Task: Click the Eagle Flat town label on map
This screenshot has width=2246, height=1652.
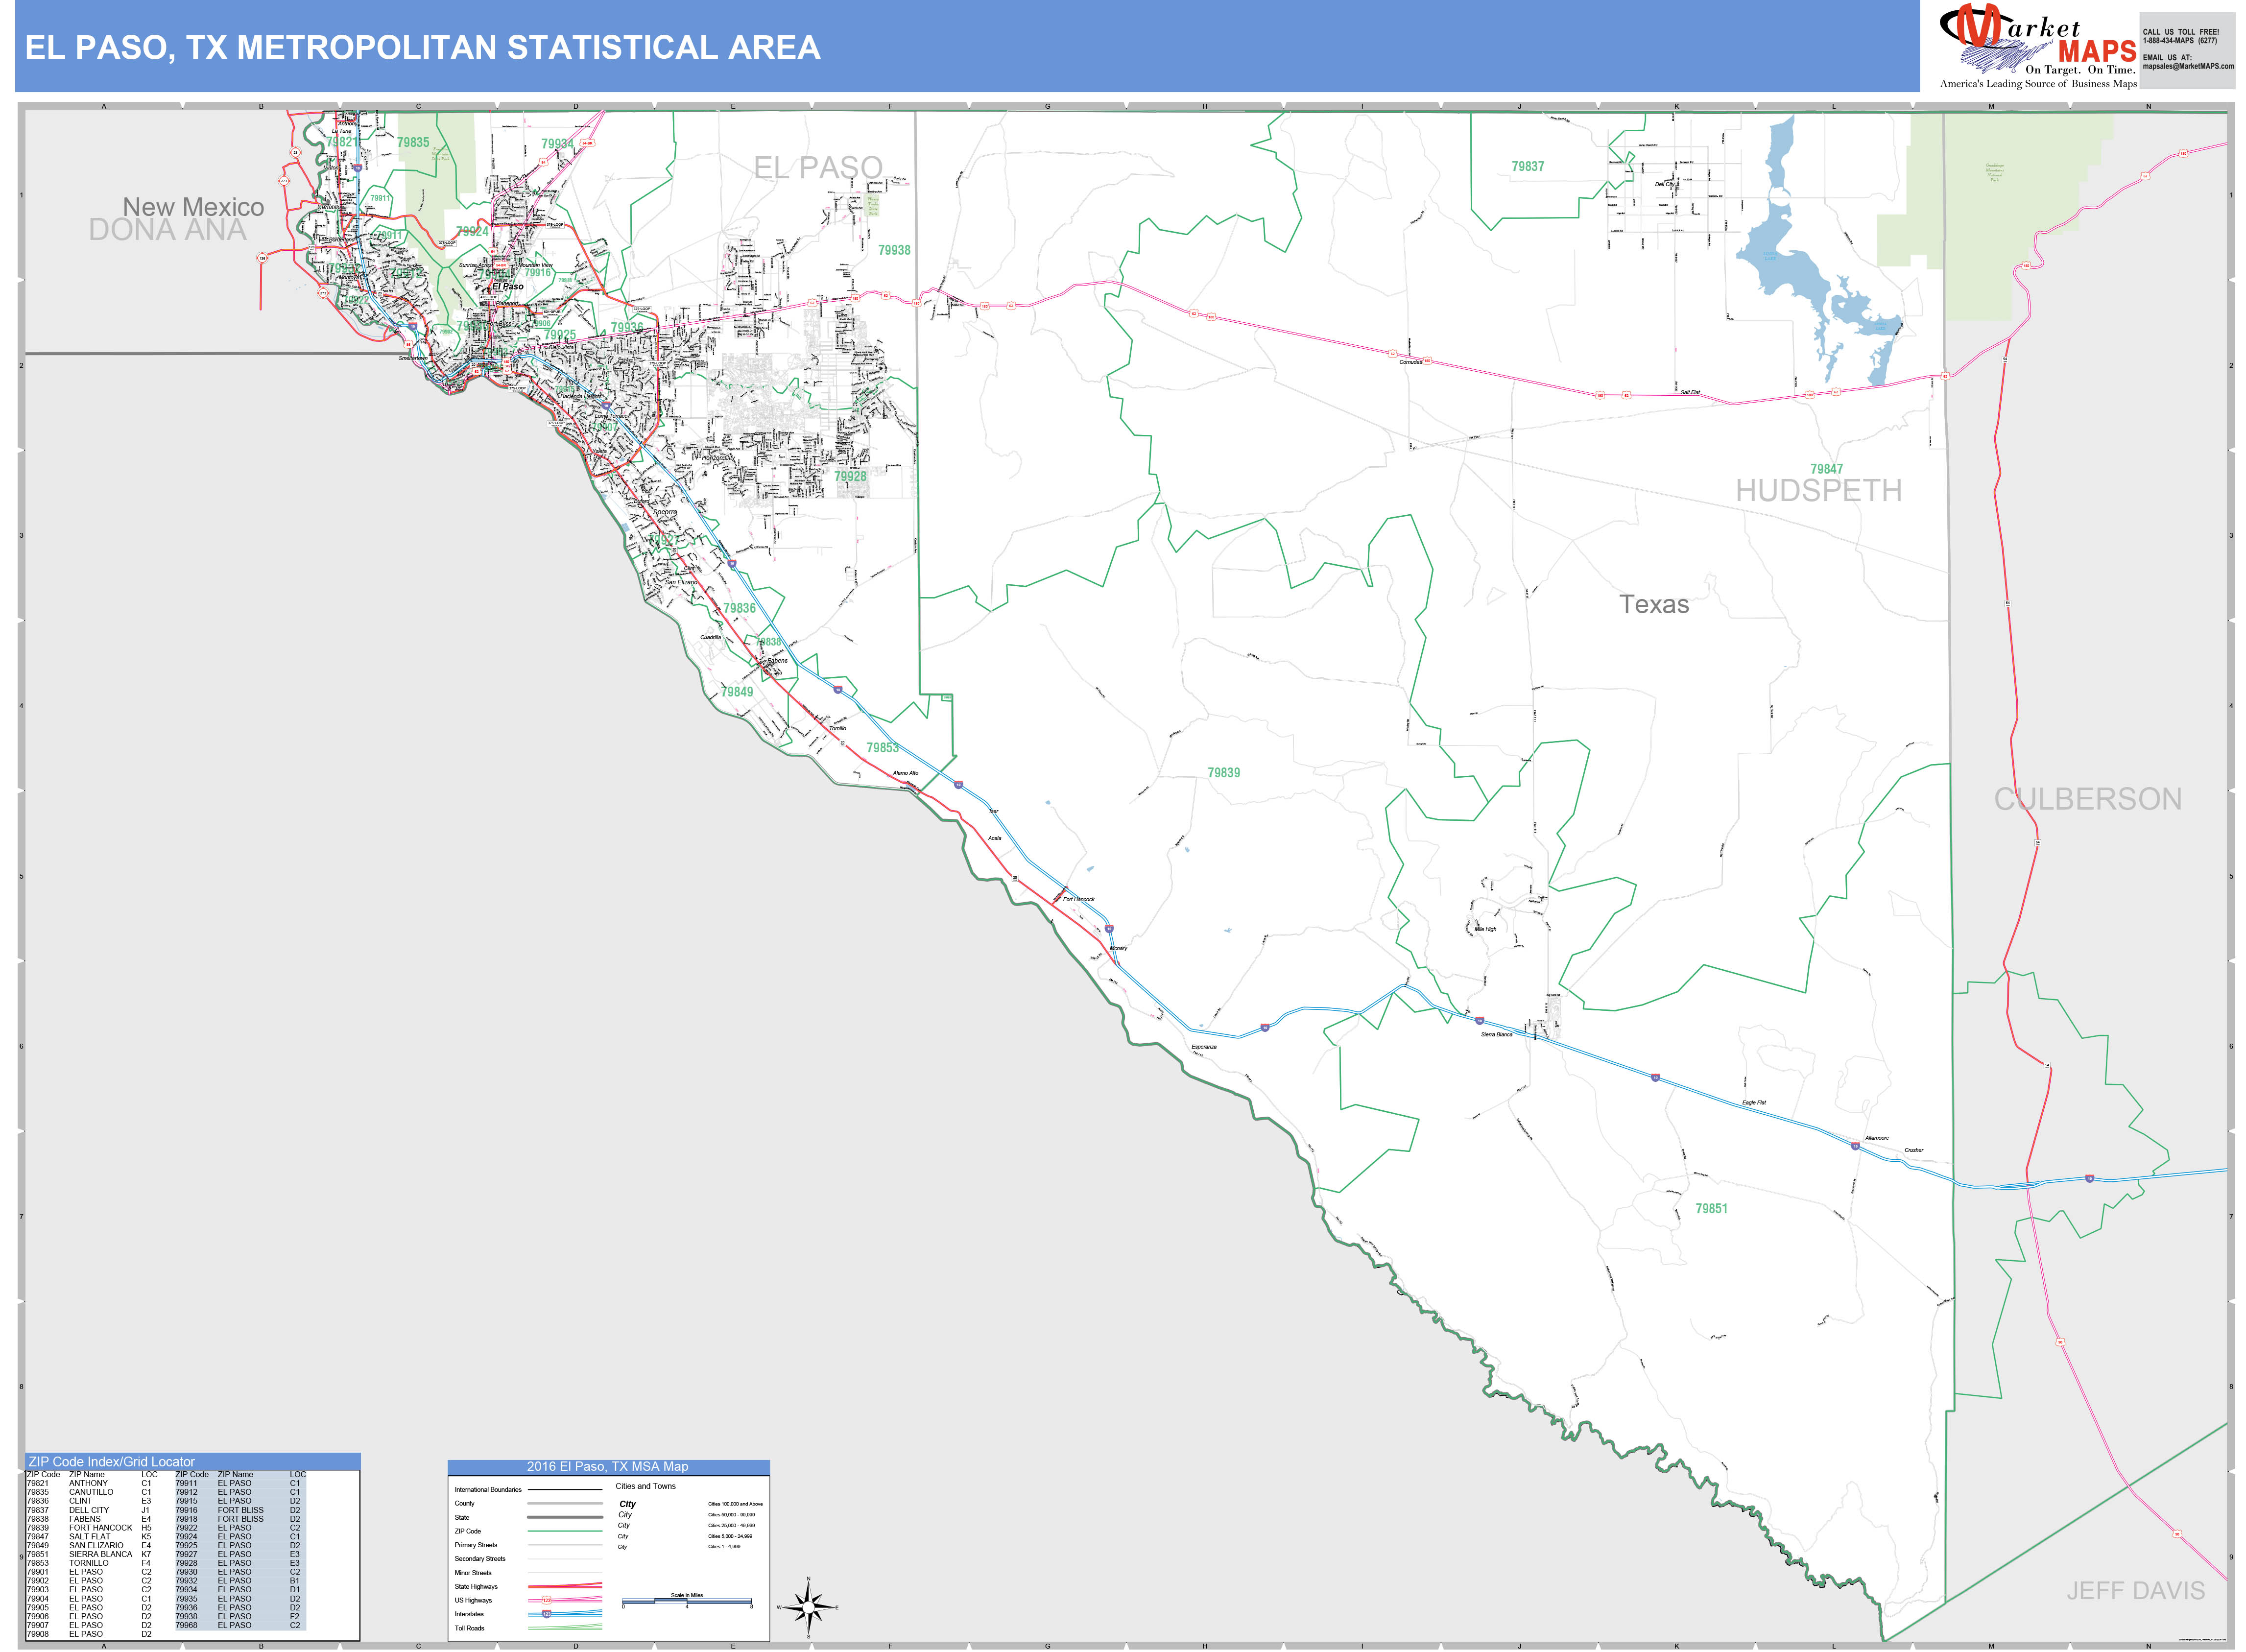Action: point(1754,1103)
